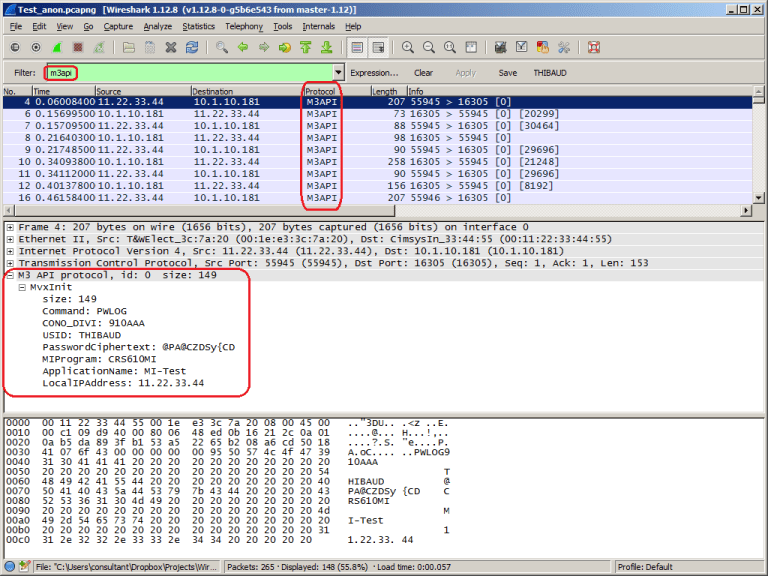Viewport: 768px width, 576px height.
Task: Reload the current capture file
Action: (x=191, y=47)
